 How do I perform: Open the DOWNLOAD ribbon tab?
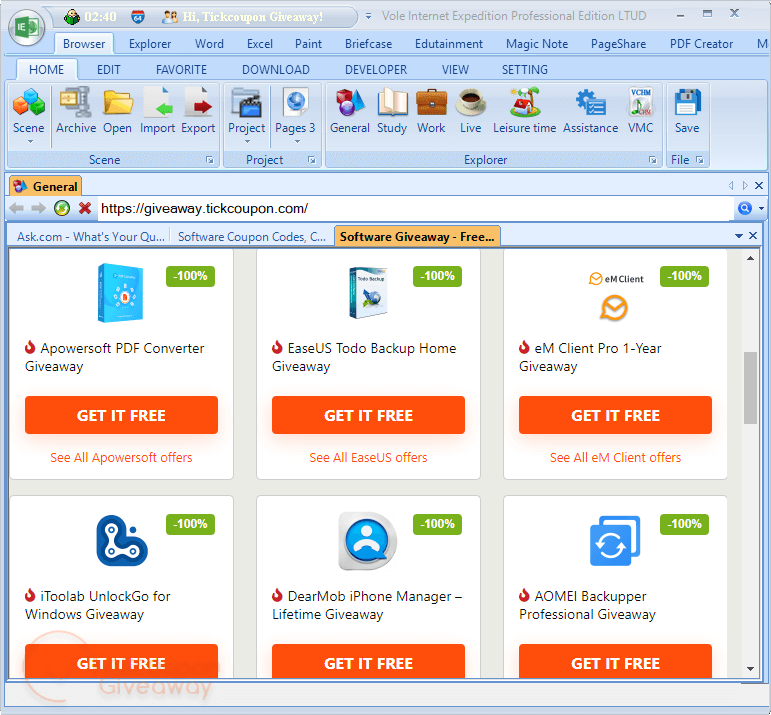pyautogui.click(x=276, y=70)
